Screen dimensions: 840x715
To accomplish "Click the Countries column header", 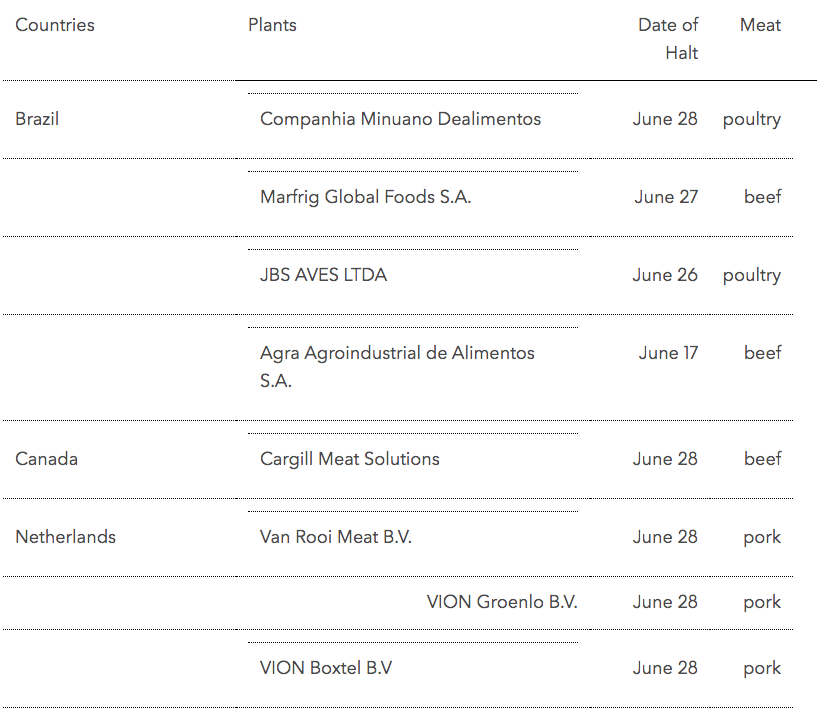I will 55,25.
